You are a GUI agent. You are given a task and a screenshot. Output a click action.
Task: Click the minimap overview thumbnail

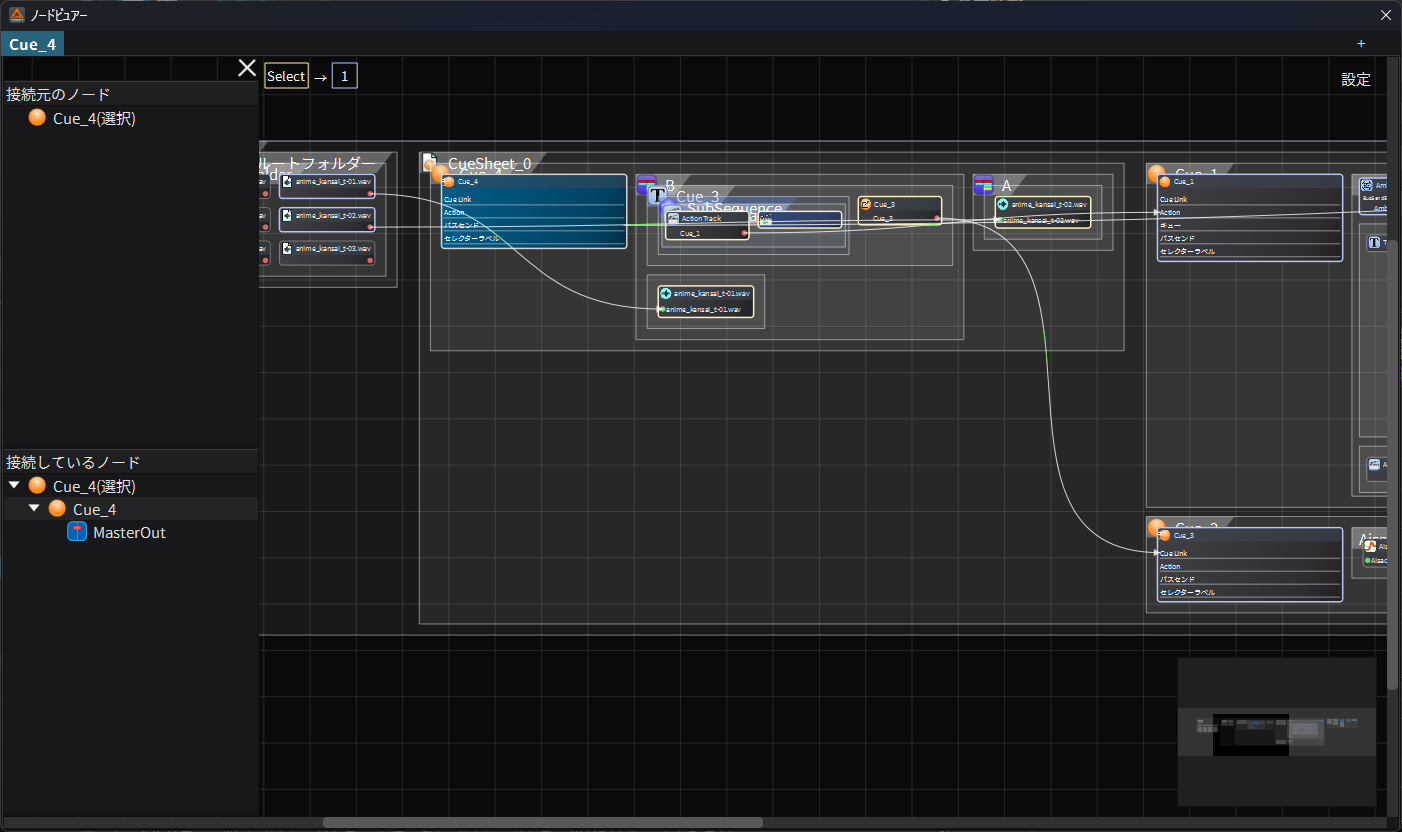tap(1276, 731)
